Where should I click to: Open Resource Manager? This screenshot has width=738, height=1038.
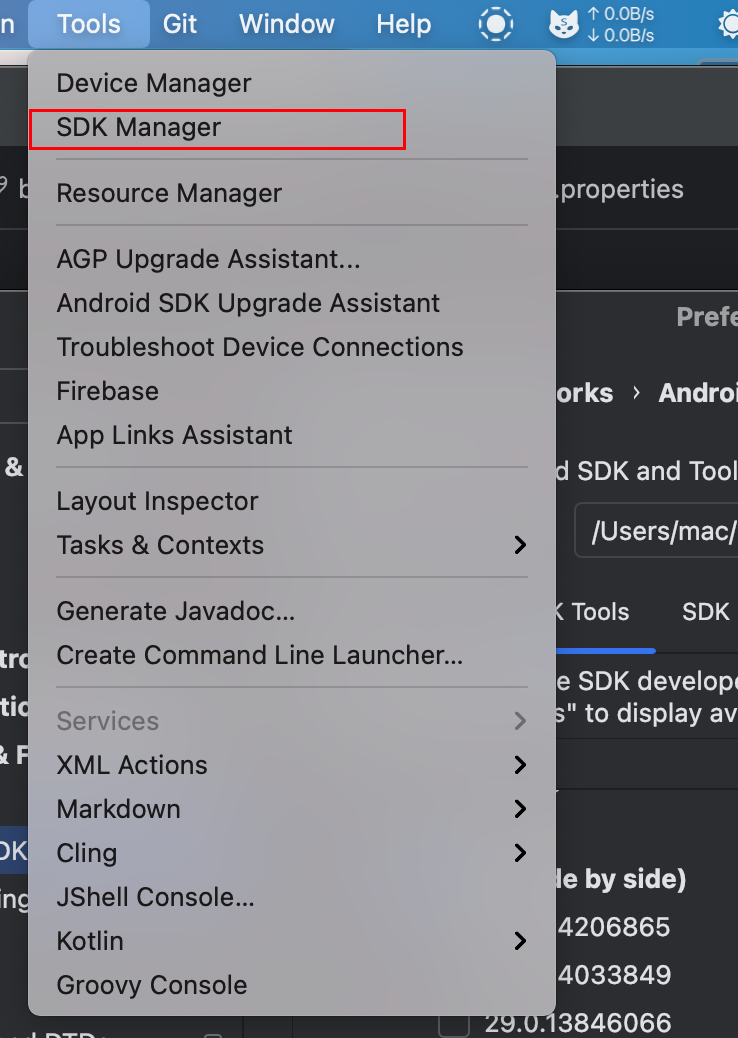pyautogui.click(x=292, y=193)
